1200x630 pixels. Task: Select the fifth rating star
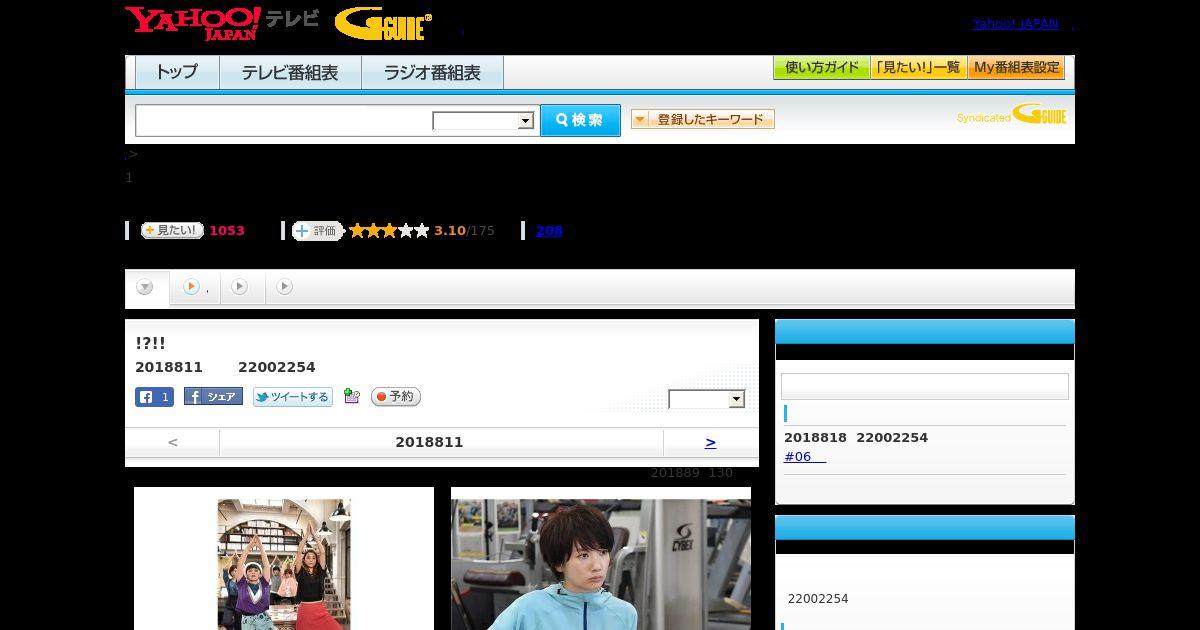click(421, 231)
